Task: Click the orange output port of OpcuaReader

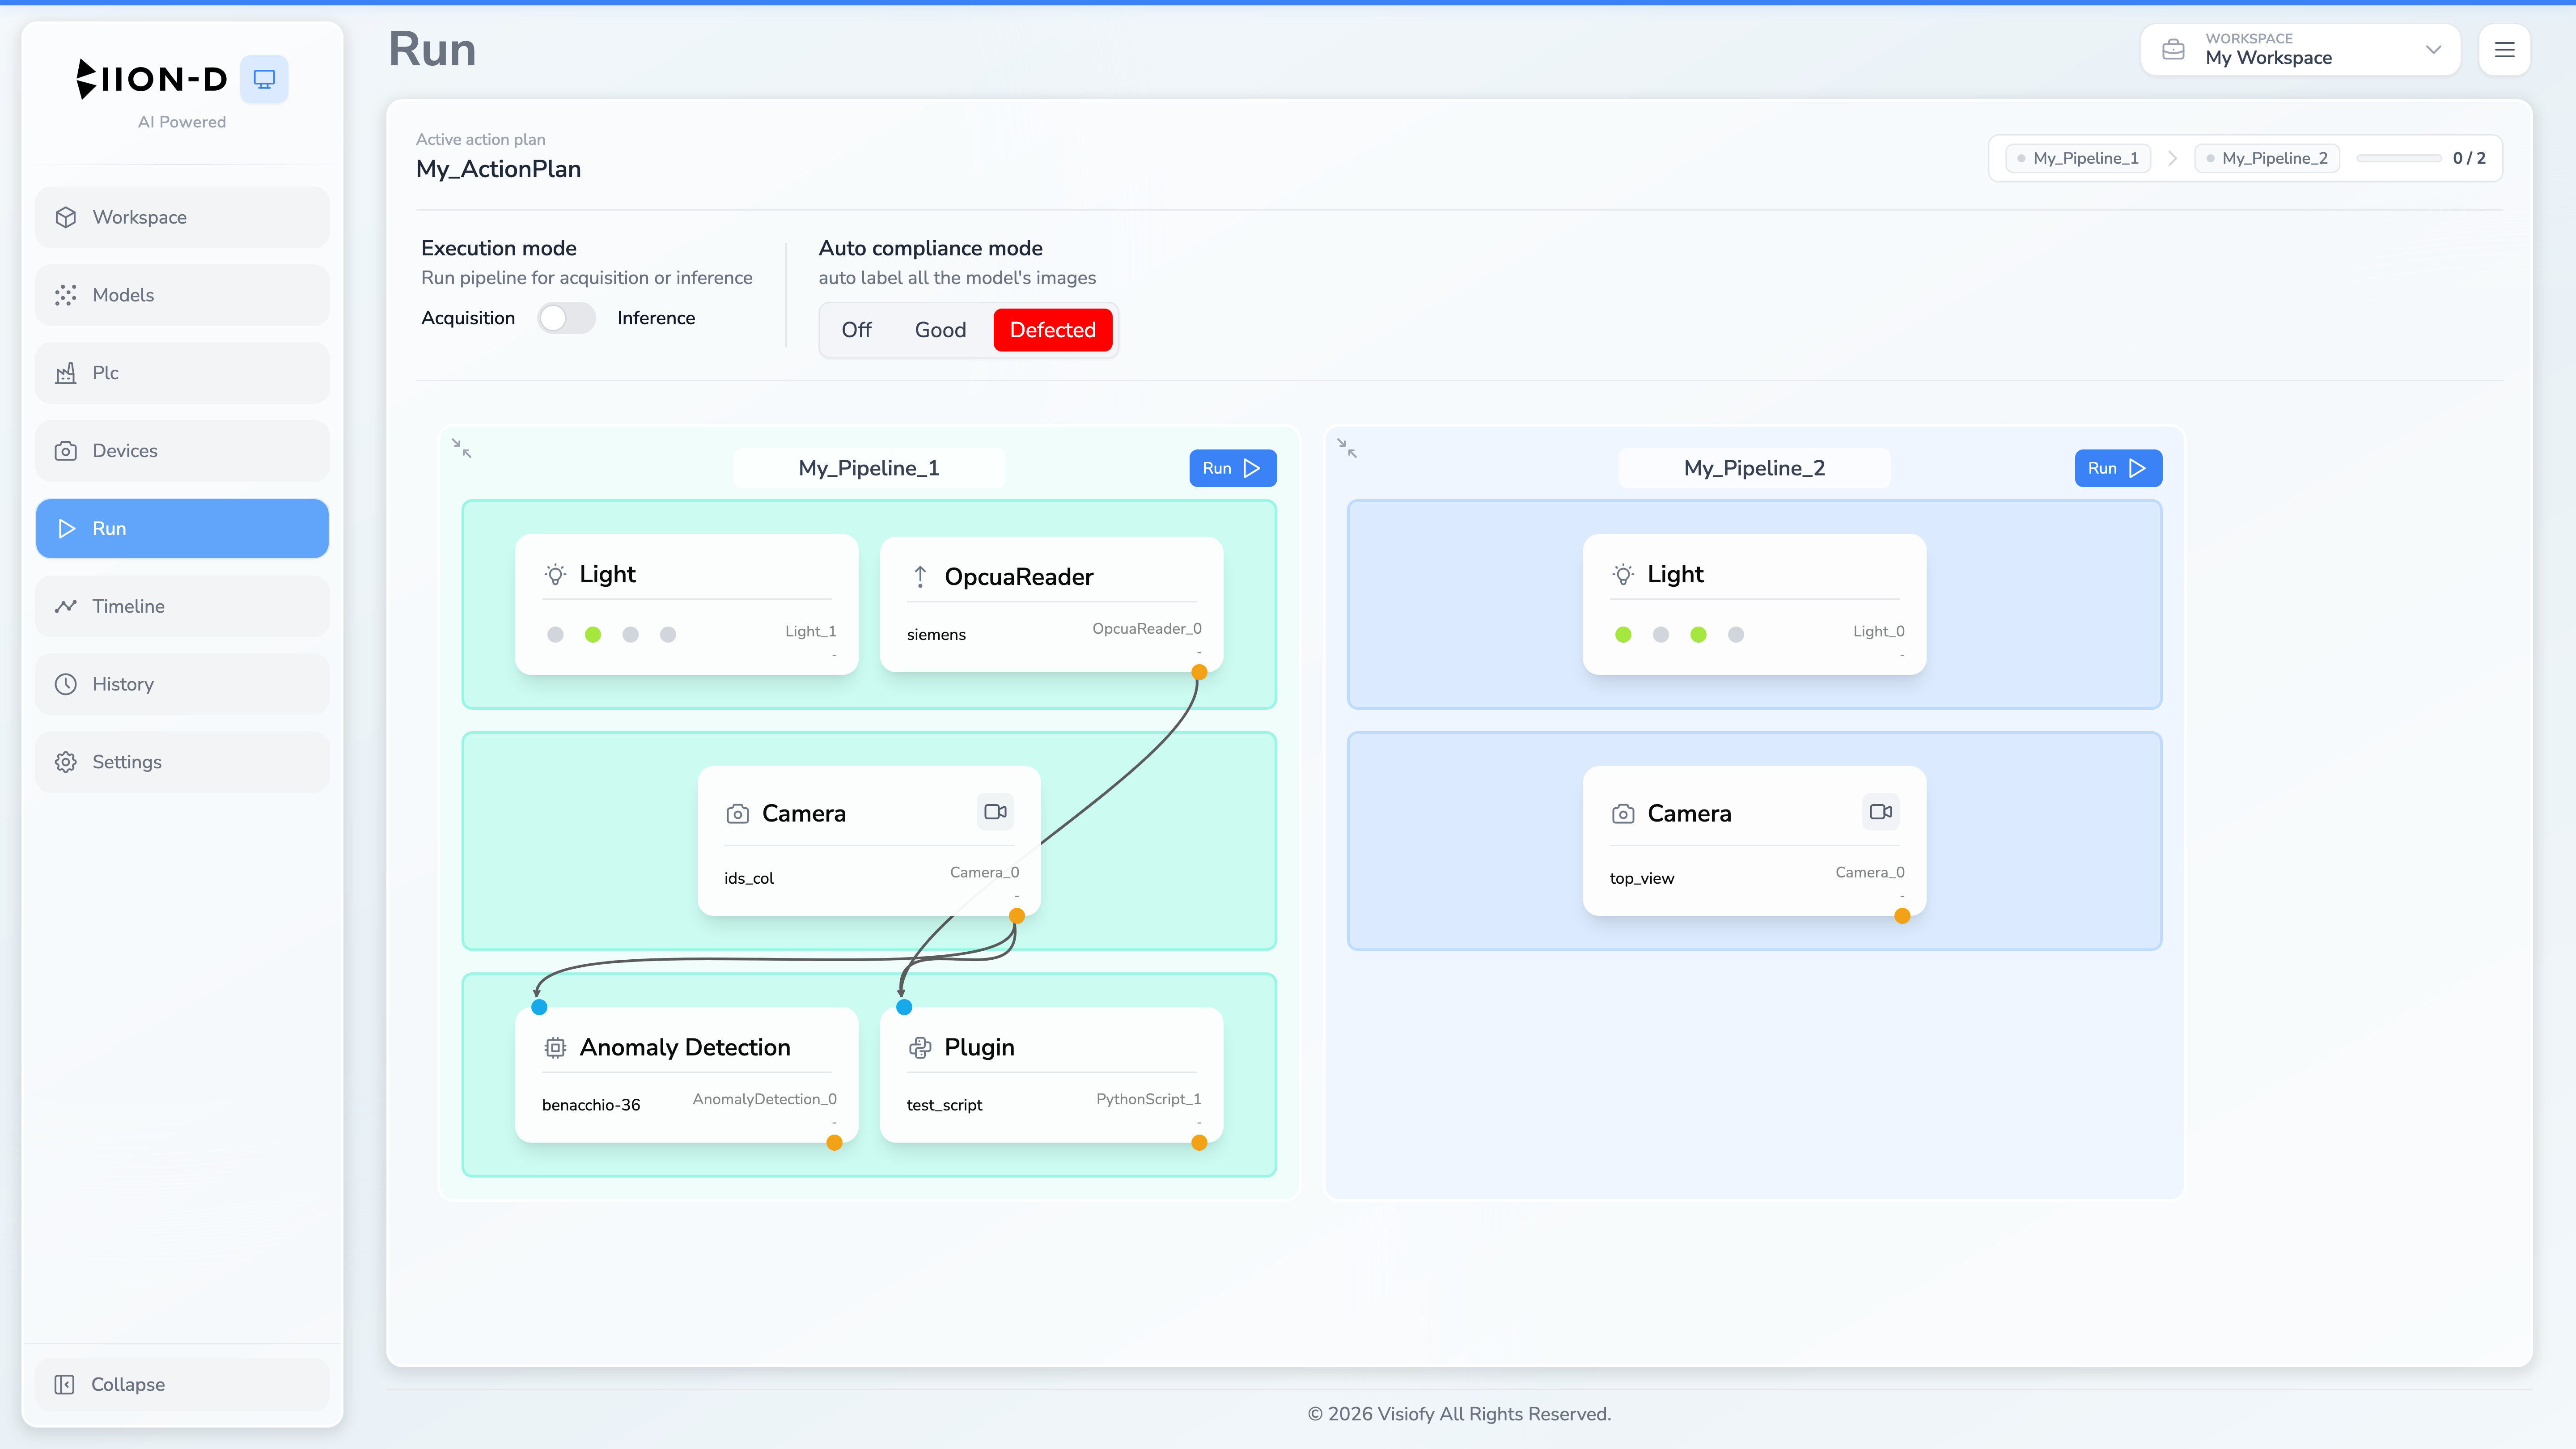Action: coord(1199,672)
